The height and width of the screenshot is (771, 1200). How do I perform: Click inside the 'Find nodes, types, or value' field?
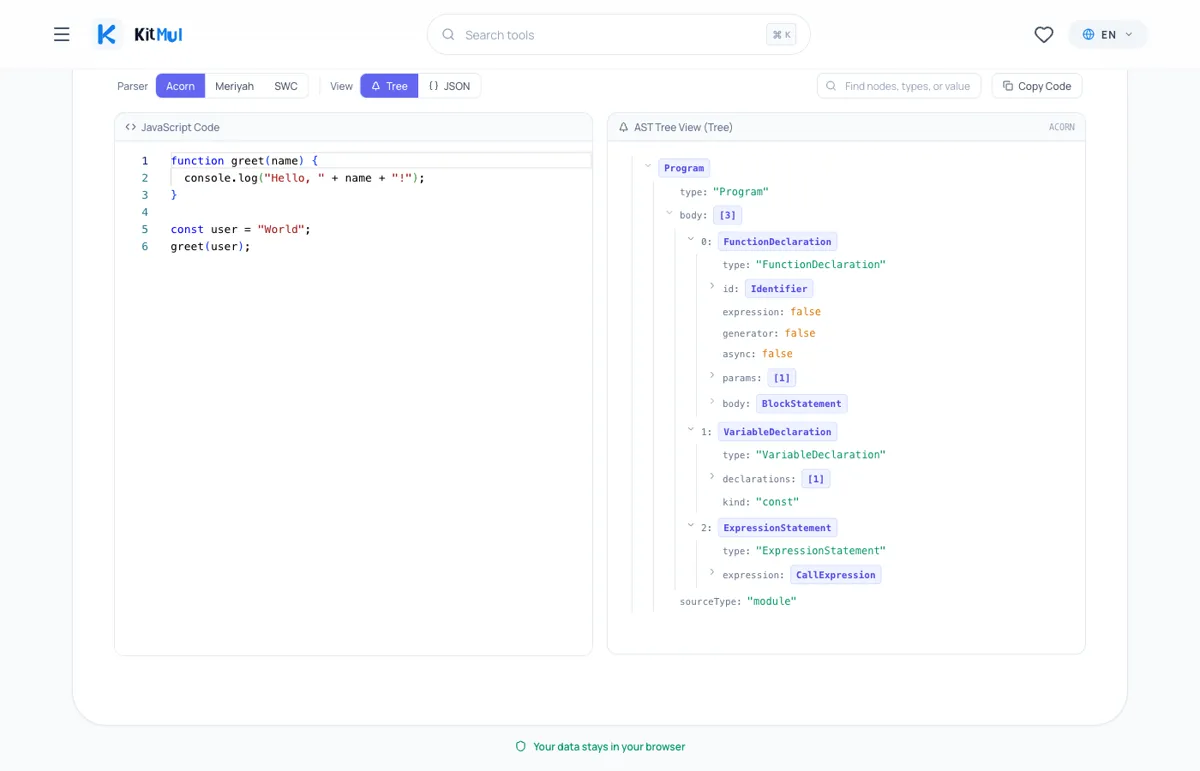tap(898, 86)
